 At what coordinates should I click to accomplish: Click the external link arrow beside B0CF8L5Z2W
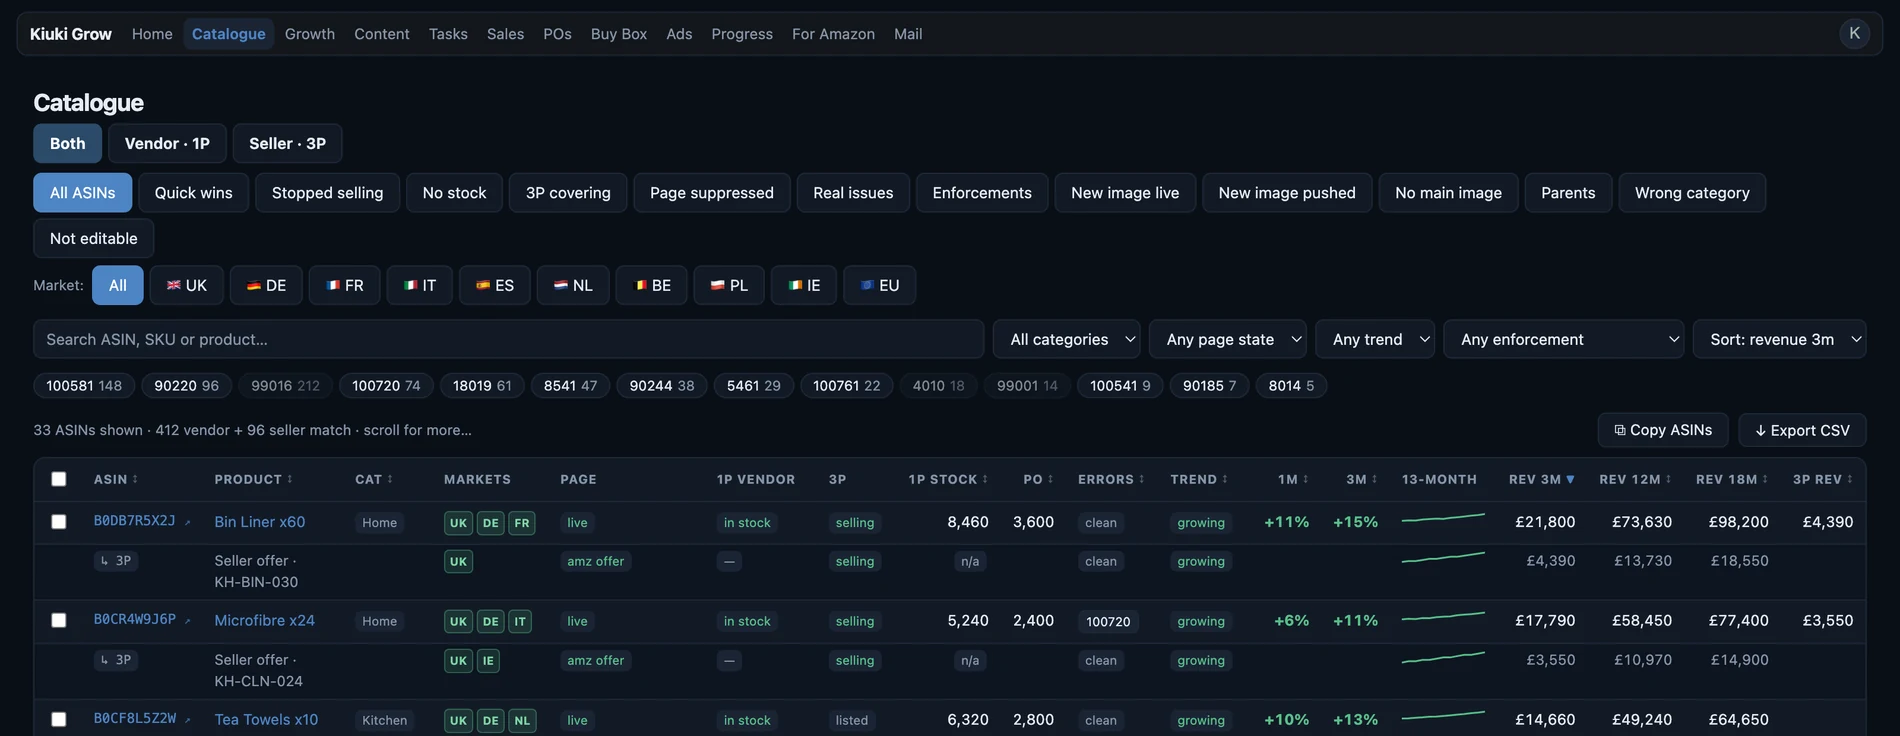[x=187, y=720]
